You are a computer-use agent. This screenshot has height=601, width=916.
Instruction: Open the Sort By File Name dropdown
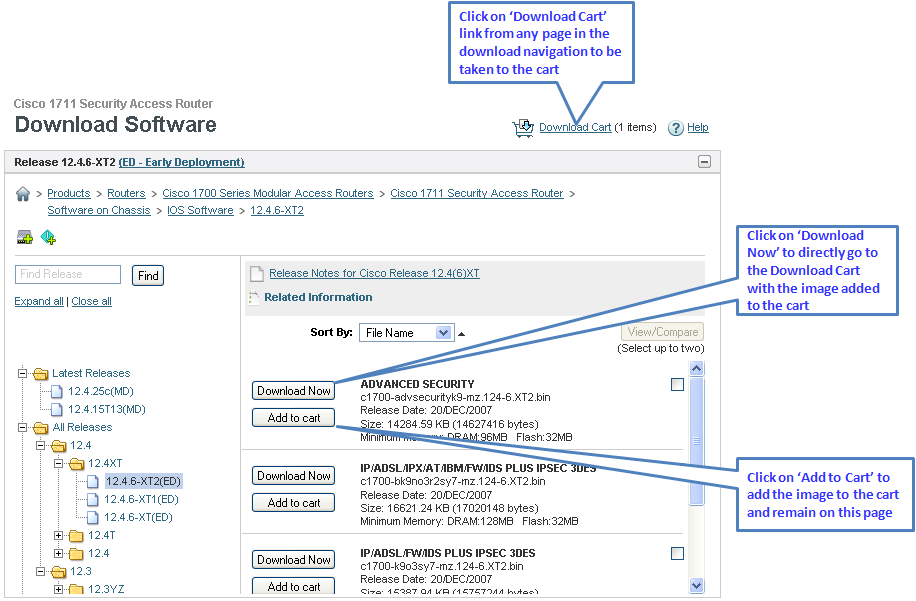click(406, 333)
